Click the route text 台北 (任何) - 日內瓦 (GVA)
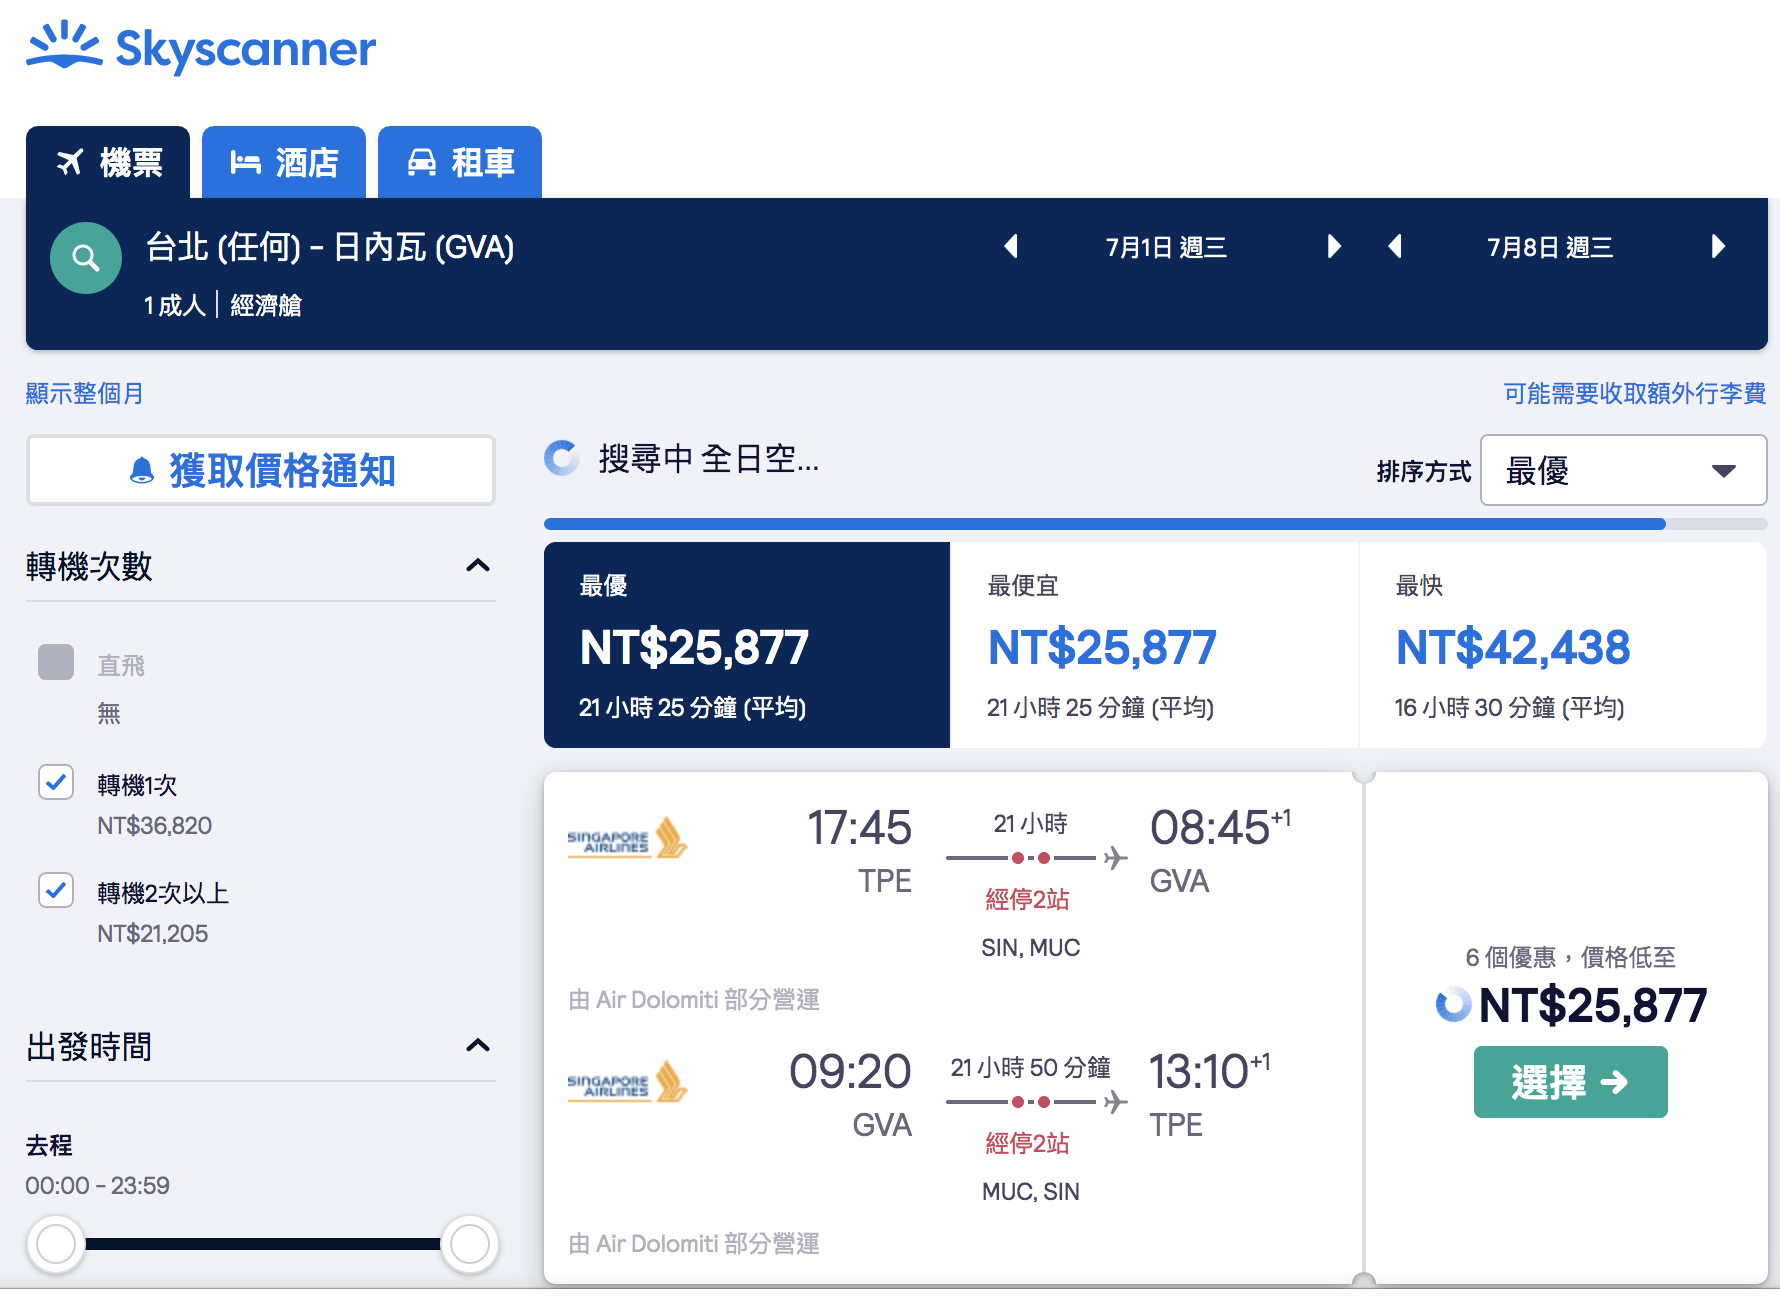The width and height of the screenshot is (1780, 1296). point(330,247)
